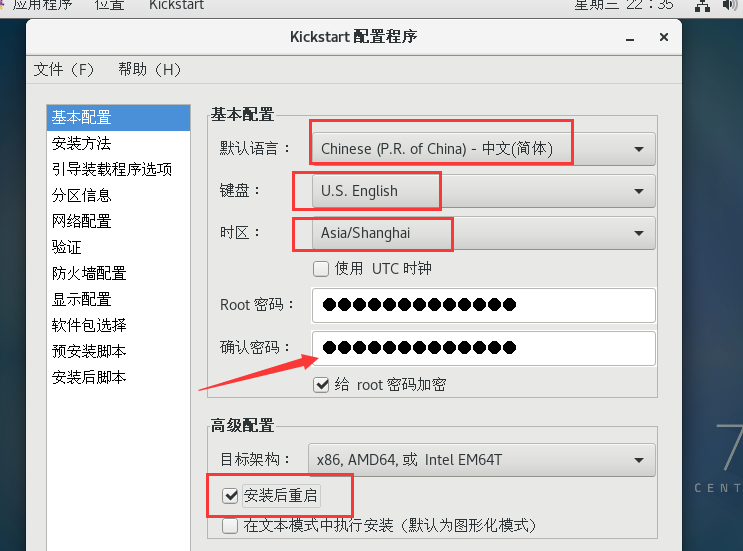This screenshot has height=551, width=743.
Task: Expand the 目标架构 dropdown
Action: [482, 460]
